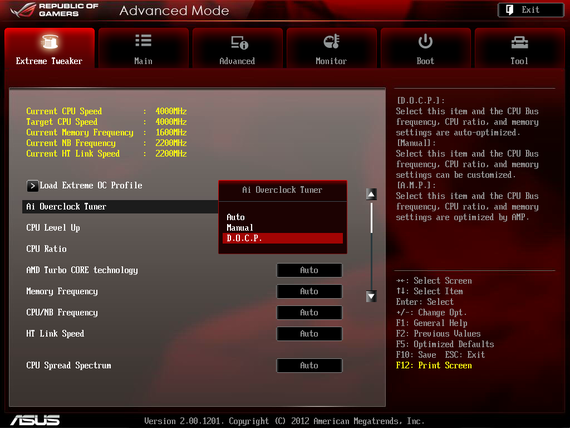
Task: Open AMD Turbo CORE technology Auto dropdown
Action: coord(309,270)
